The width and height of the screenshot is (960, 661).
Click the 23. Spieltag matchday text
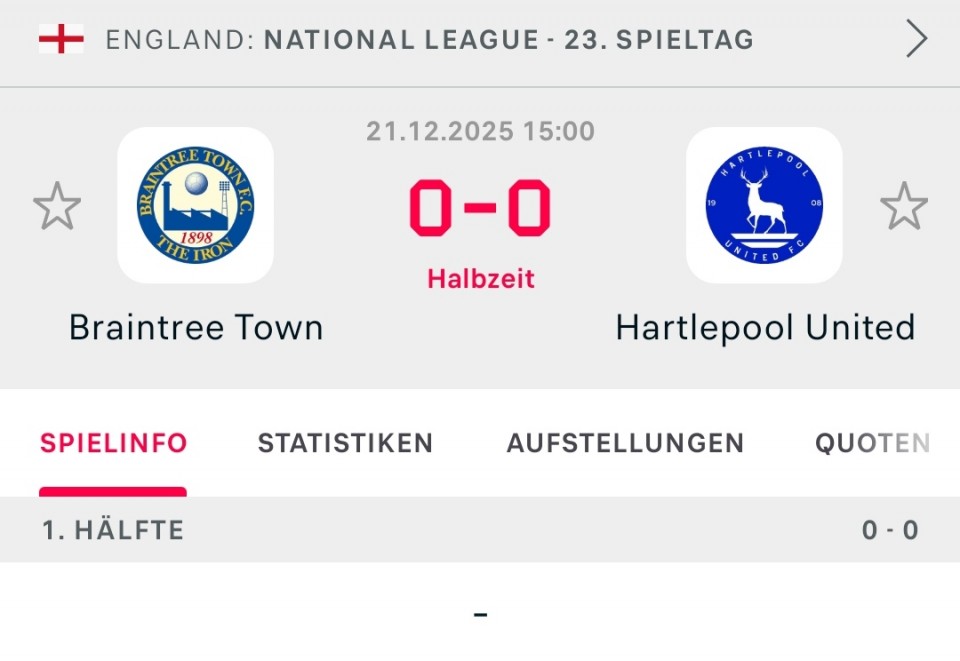659,40
